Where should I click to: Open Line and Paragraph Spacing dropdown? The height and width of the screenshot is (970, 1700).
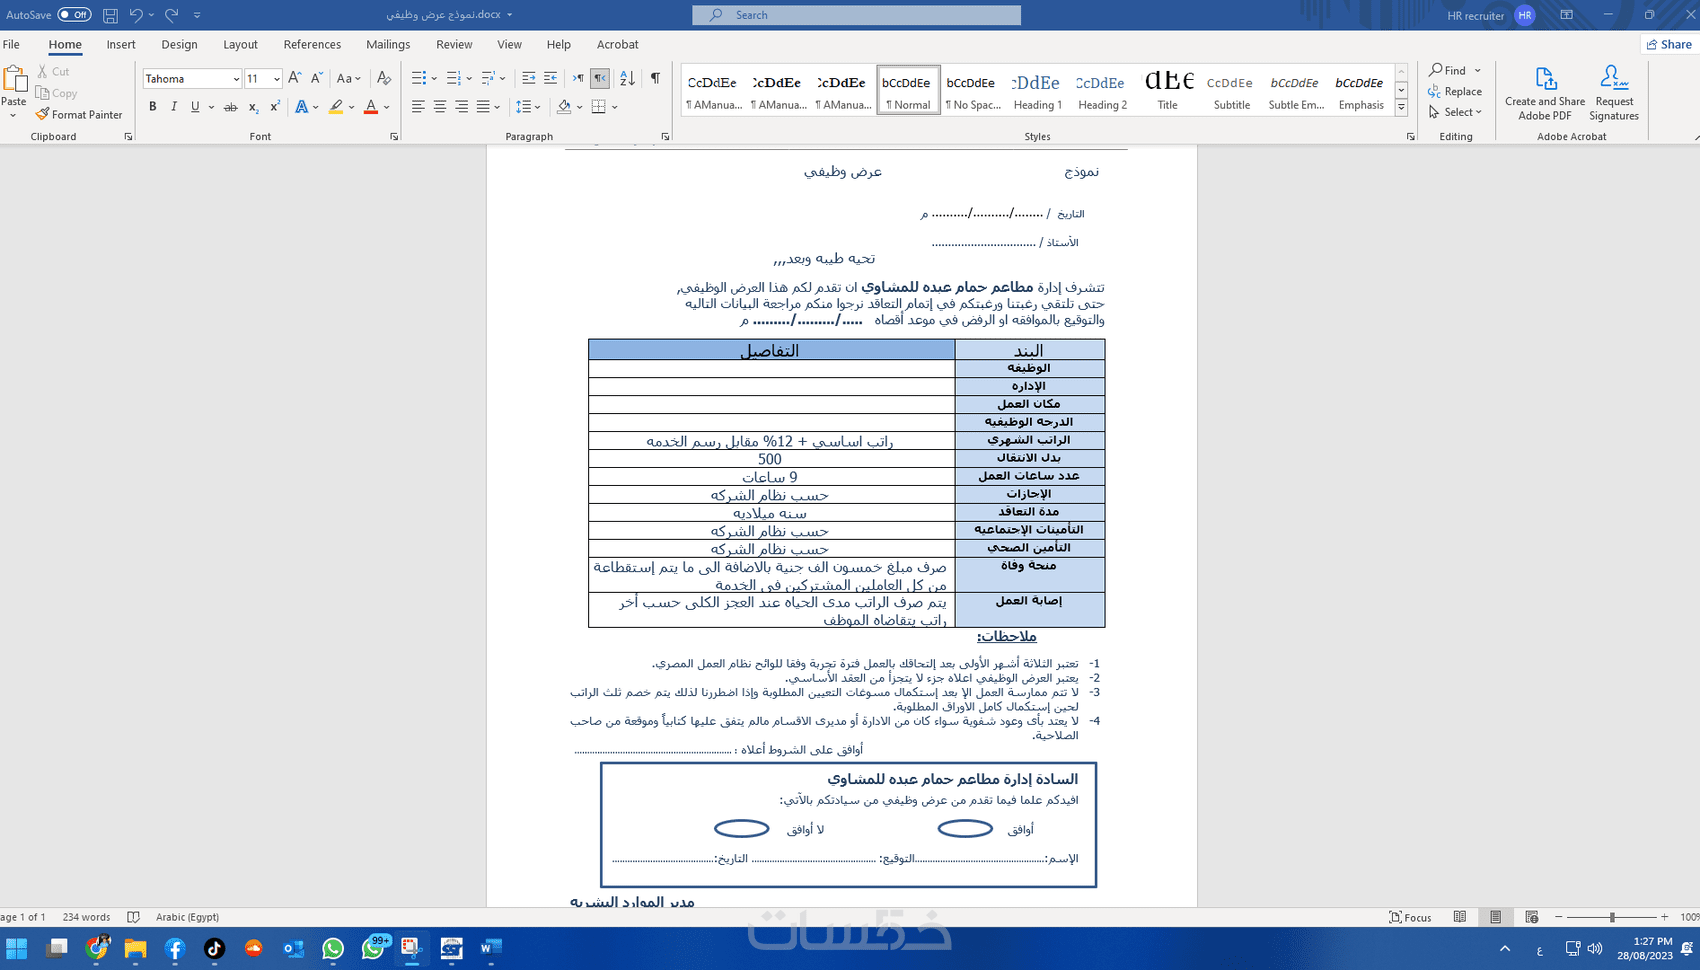pos(528,107)
